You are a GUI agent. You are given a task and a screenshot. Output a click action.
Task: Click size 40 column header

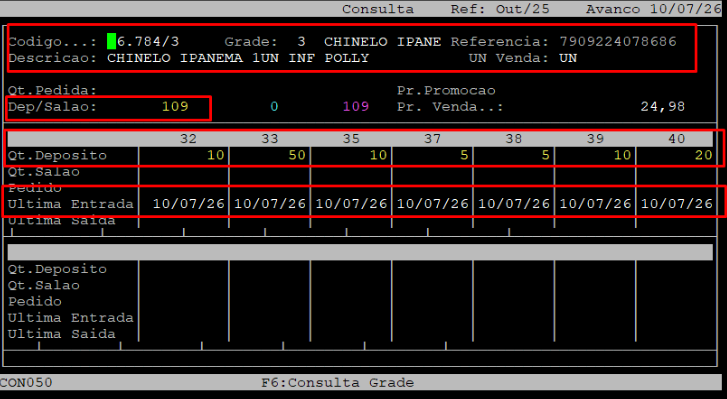(x=676, y=139)
